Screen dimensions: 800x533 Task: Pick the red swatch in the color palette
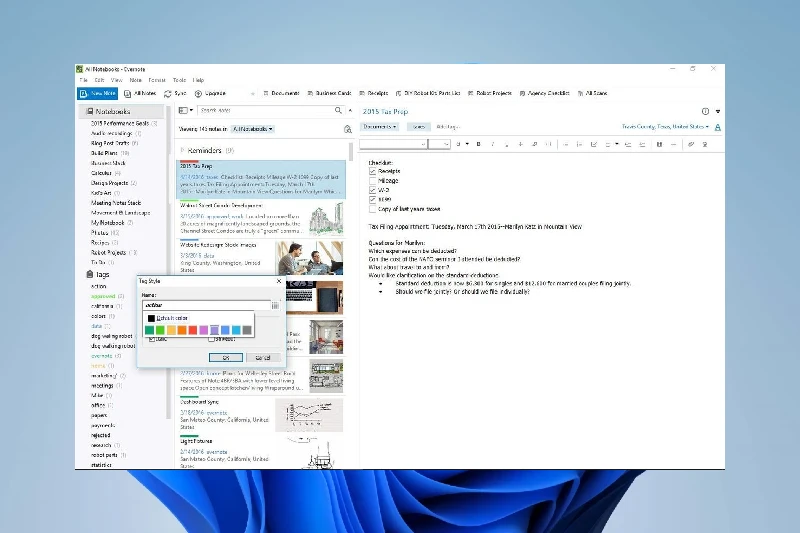pyautogui.click(x=192, y=330)
